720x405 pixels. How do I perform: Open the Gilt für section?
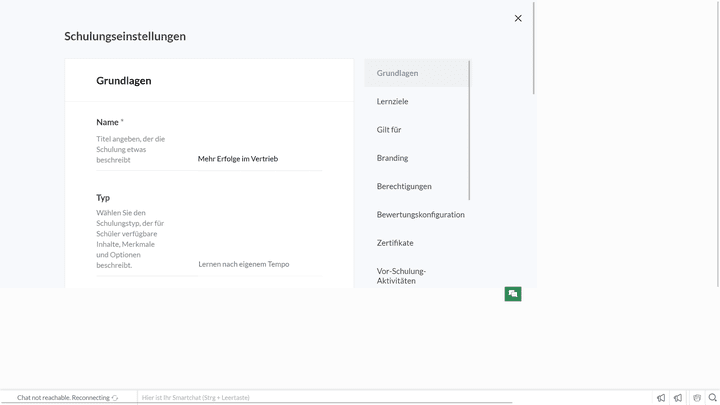389,129
